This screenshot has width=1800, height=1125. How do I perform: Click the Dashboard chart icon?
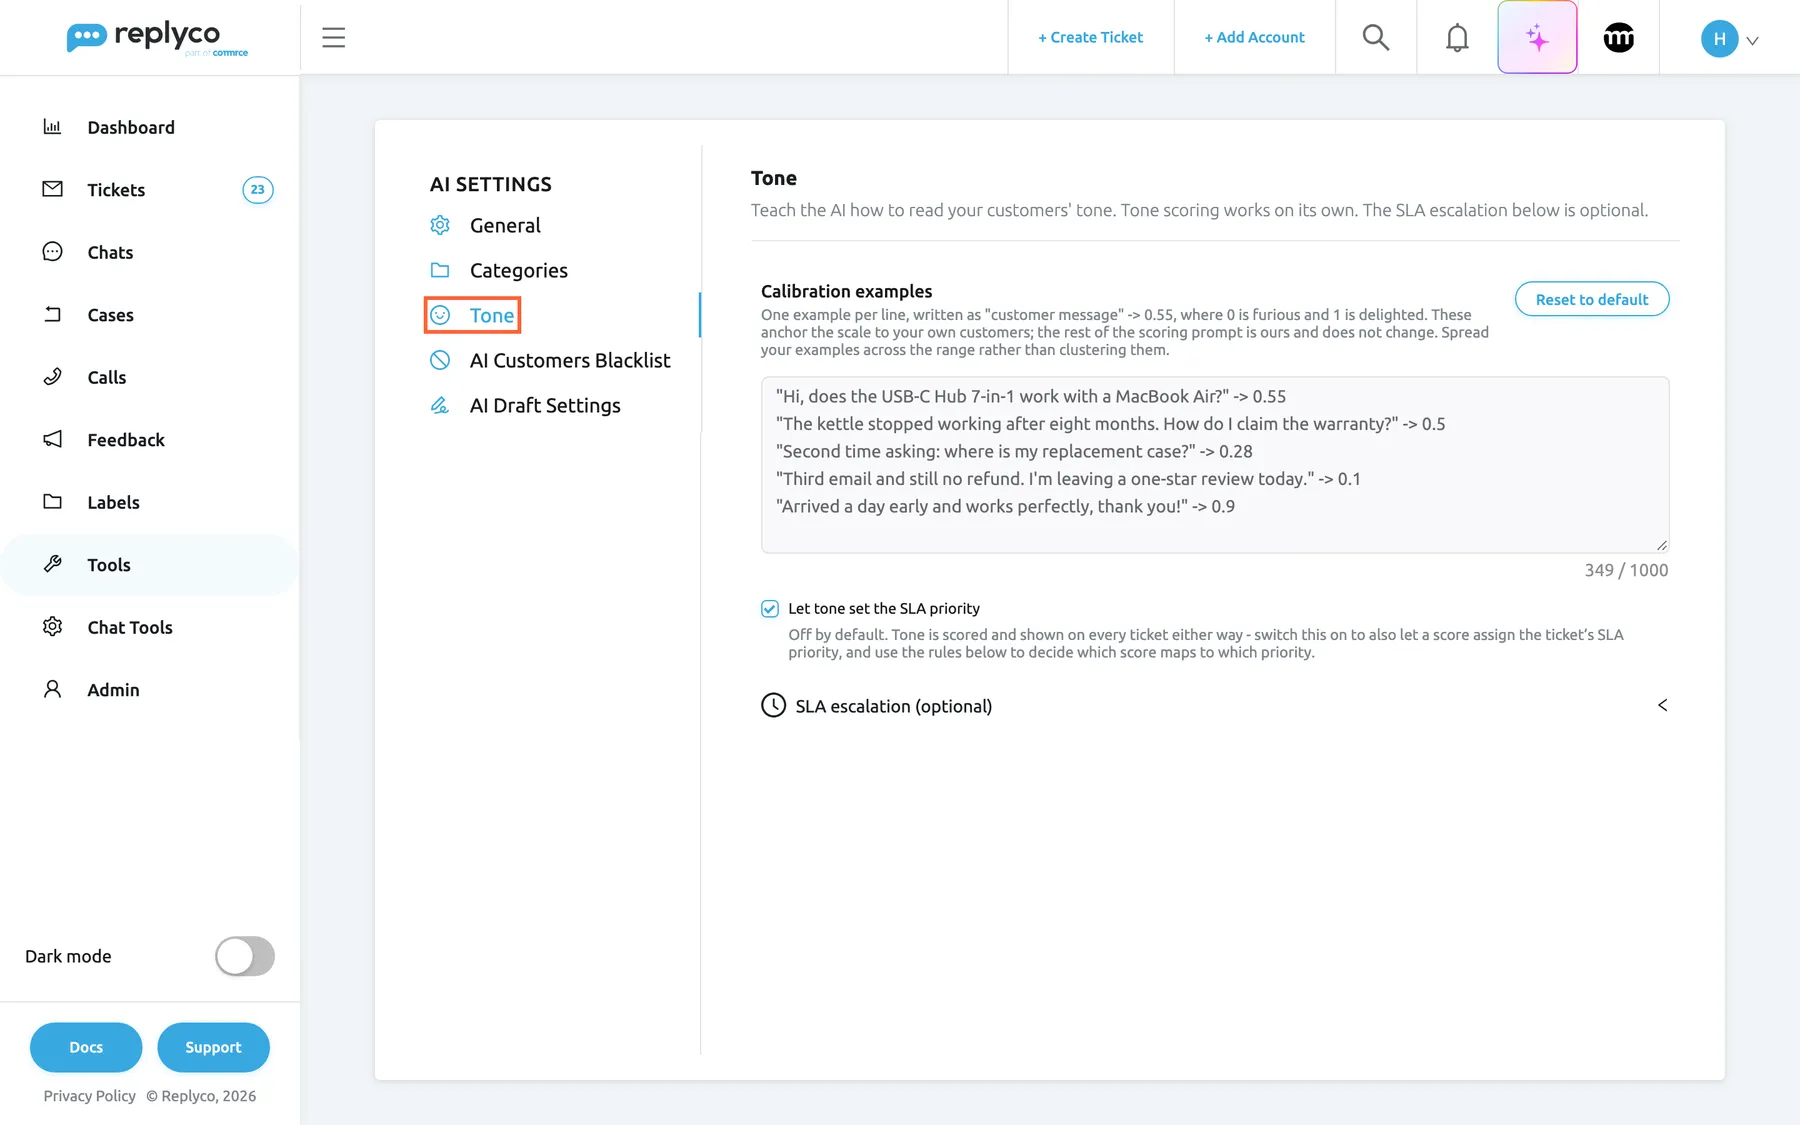pyautogui.click(x=52, y=127)
